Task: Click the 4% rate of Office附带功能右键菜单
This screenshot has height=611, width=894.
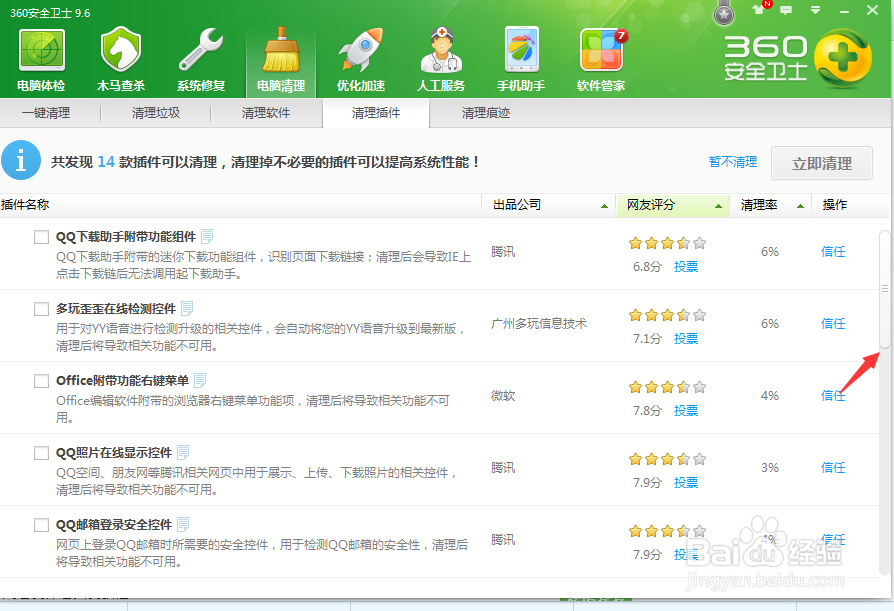Action: (770, 396)
